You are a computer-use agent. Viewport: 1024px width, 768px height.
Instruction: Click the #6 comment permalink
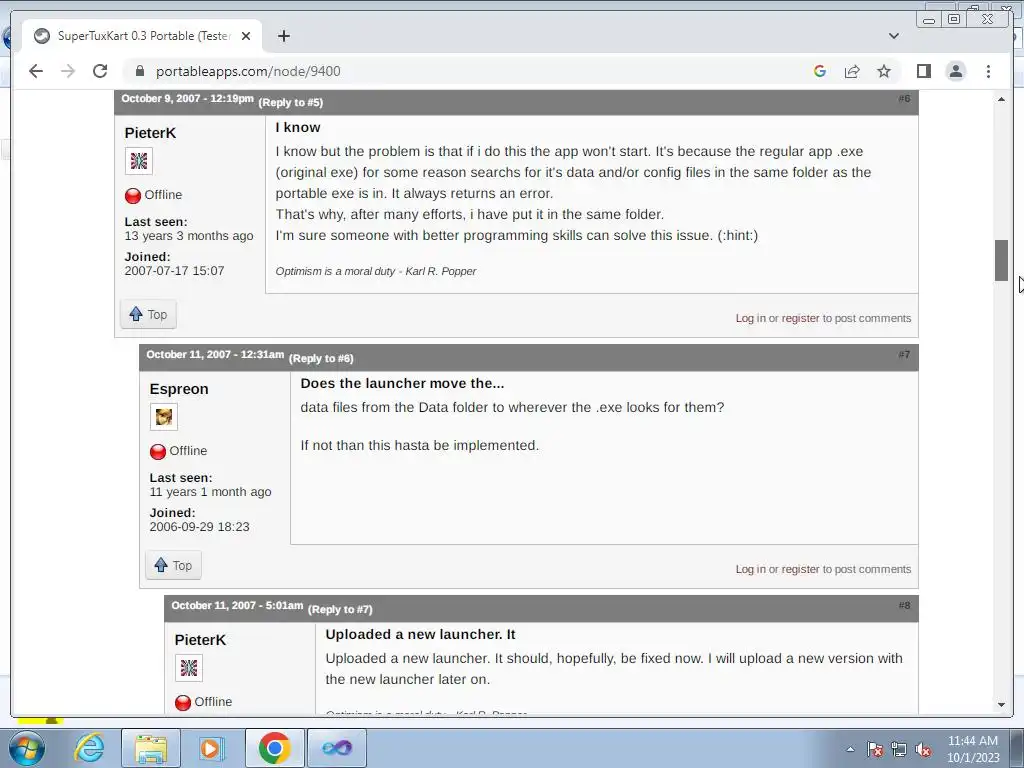pos(904,99)
